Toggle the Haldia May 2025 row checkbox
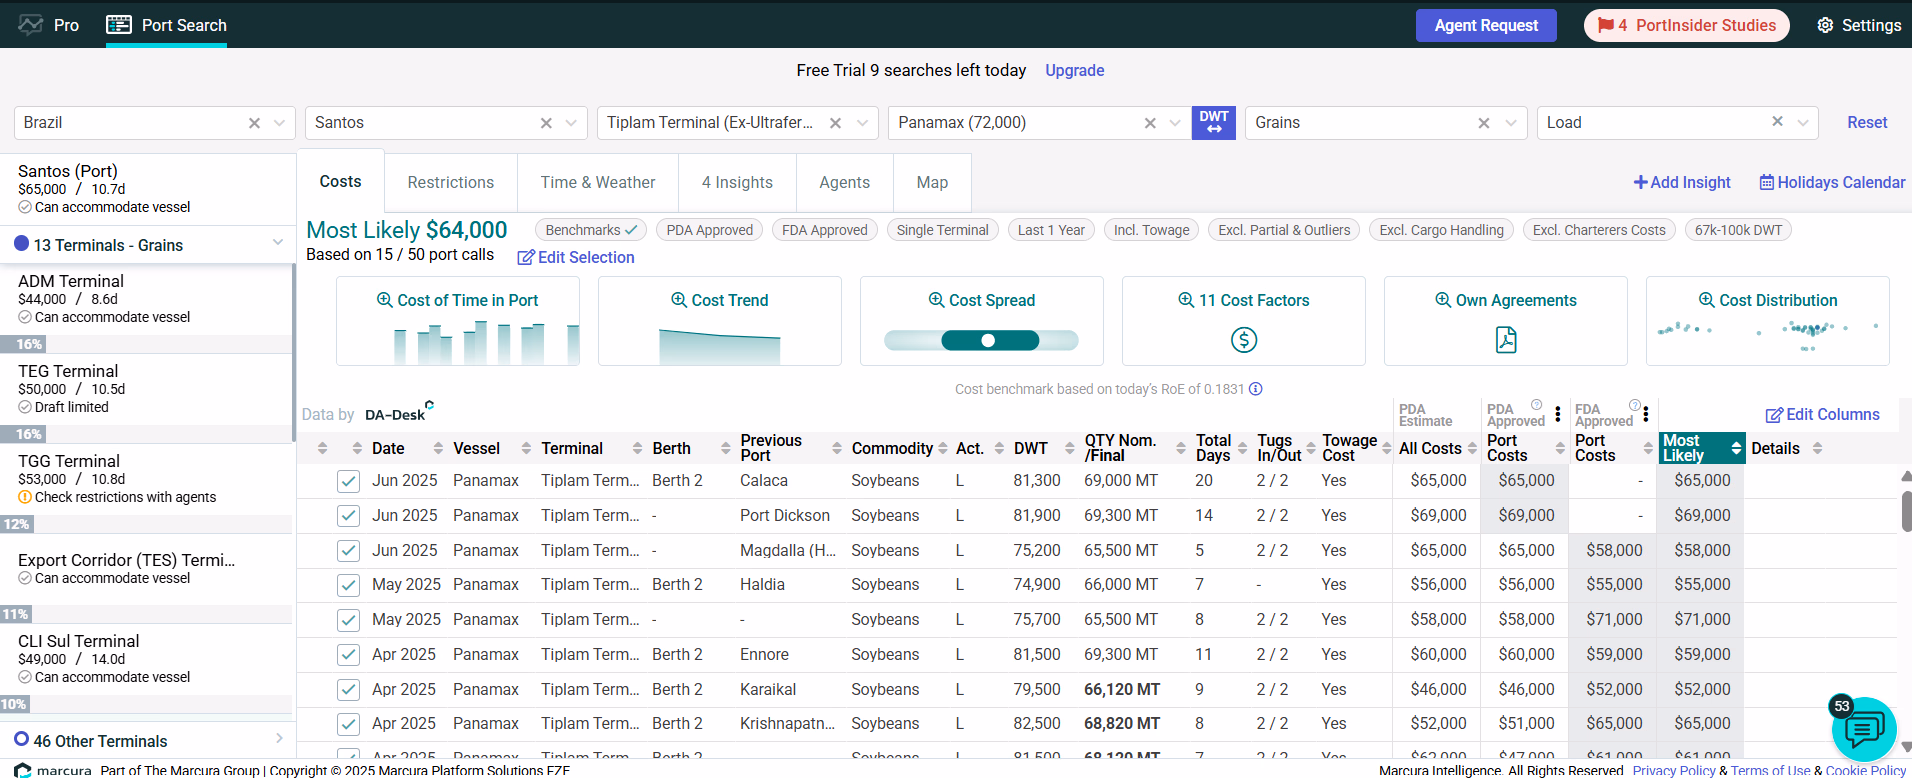The width and height of the screenshot is (1912, 778). (348, 585)
